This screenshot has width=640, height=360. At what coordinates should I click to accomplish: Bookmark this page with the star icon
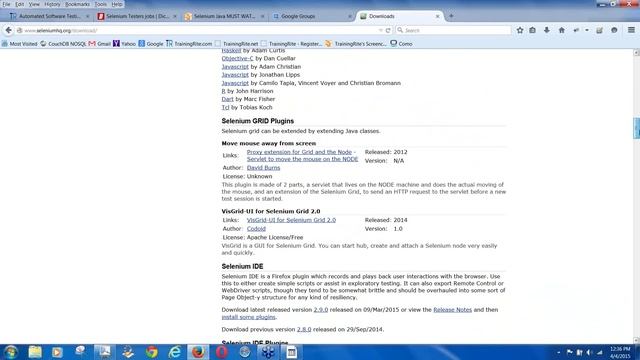pos(520,30)
